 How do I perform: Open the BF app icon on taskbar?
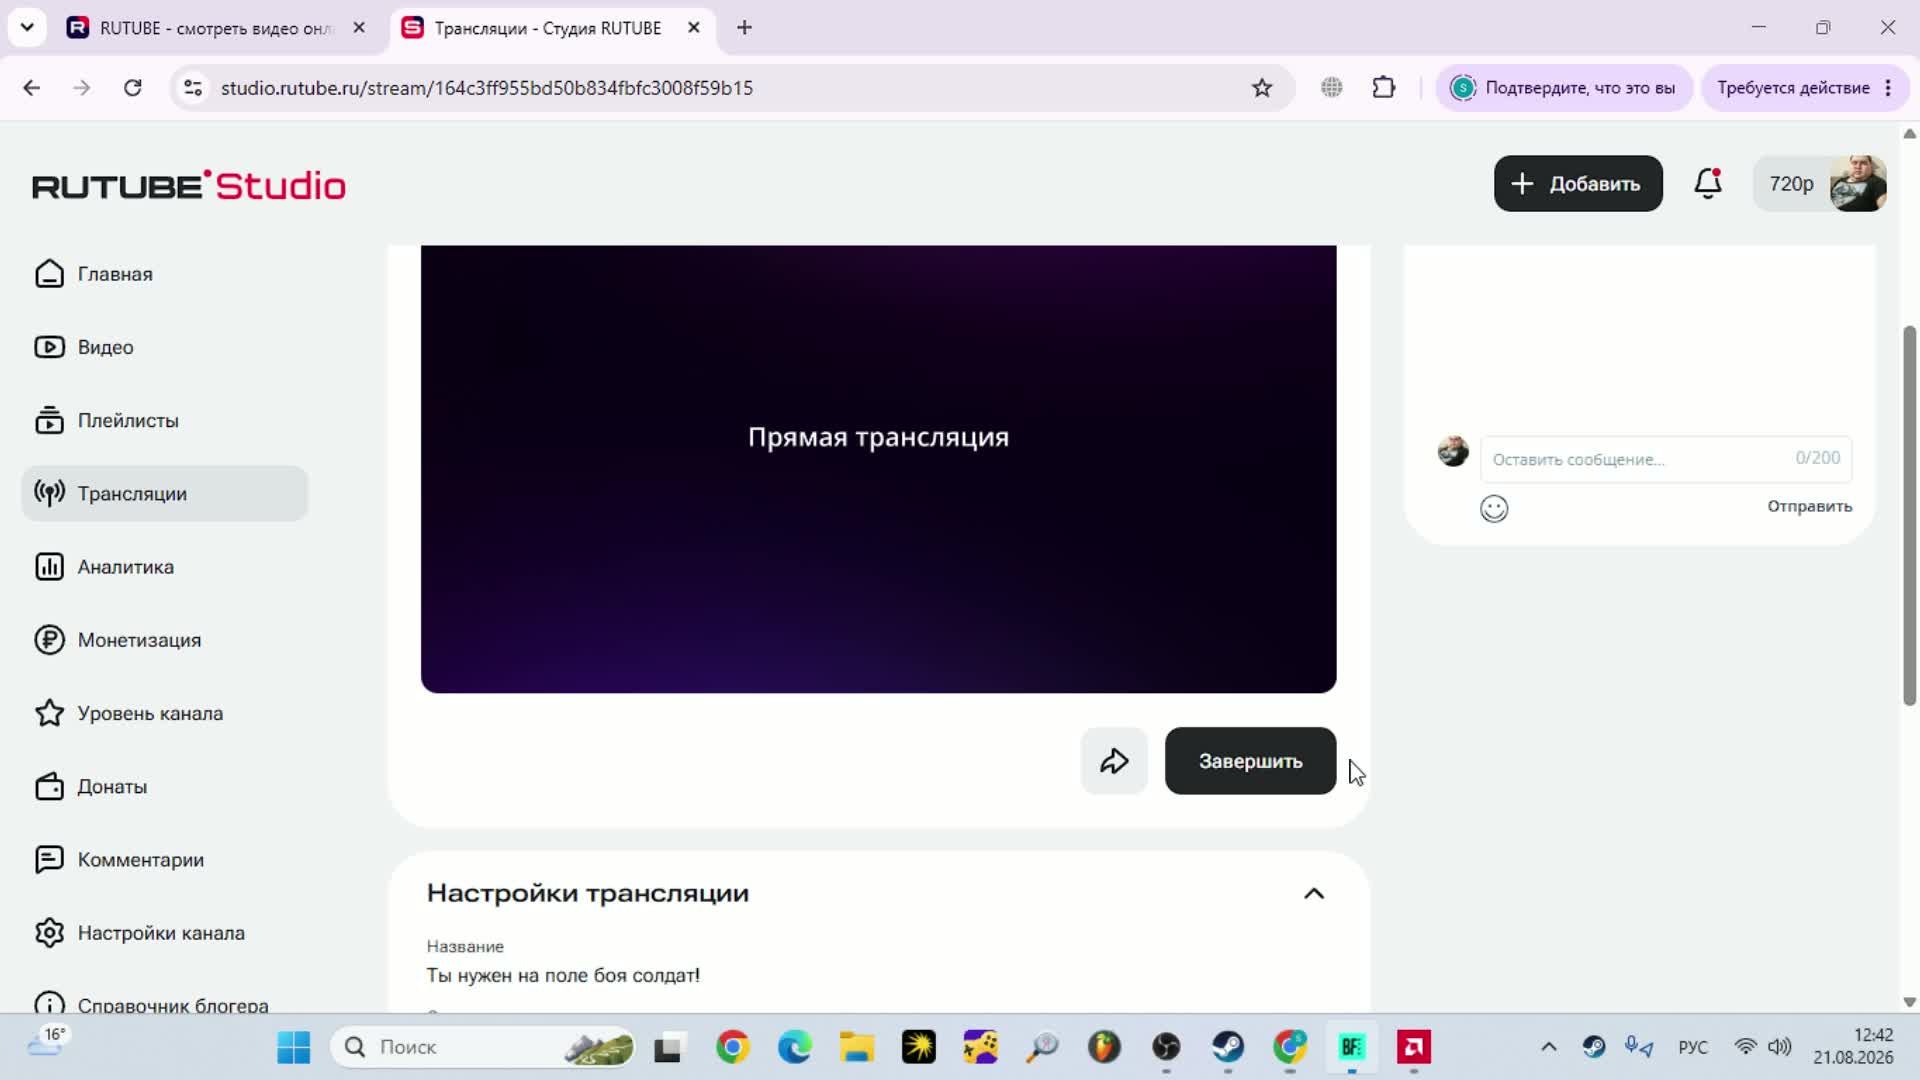point(1352,1047)
